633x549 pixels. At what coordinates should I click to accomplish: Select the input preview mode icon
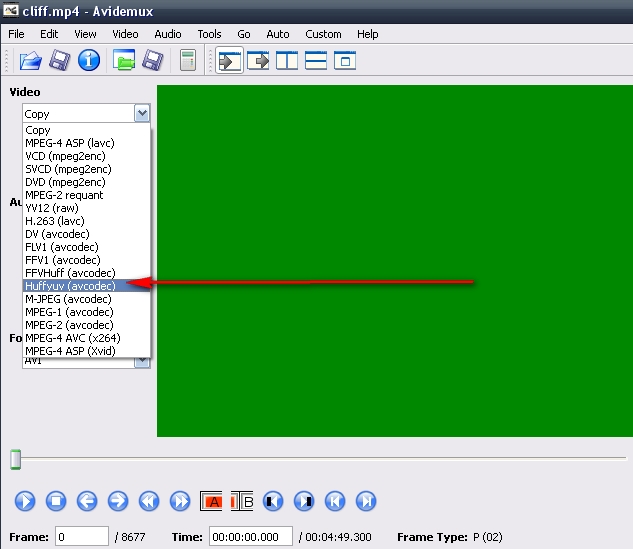pos(229,61)
